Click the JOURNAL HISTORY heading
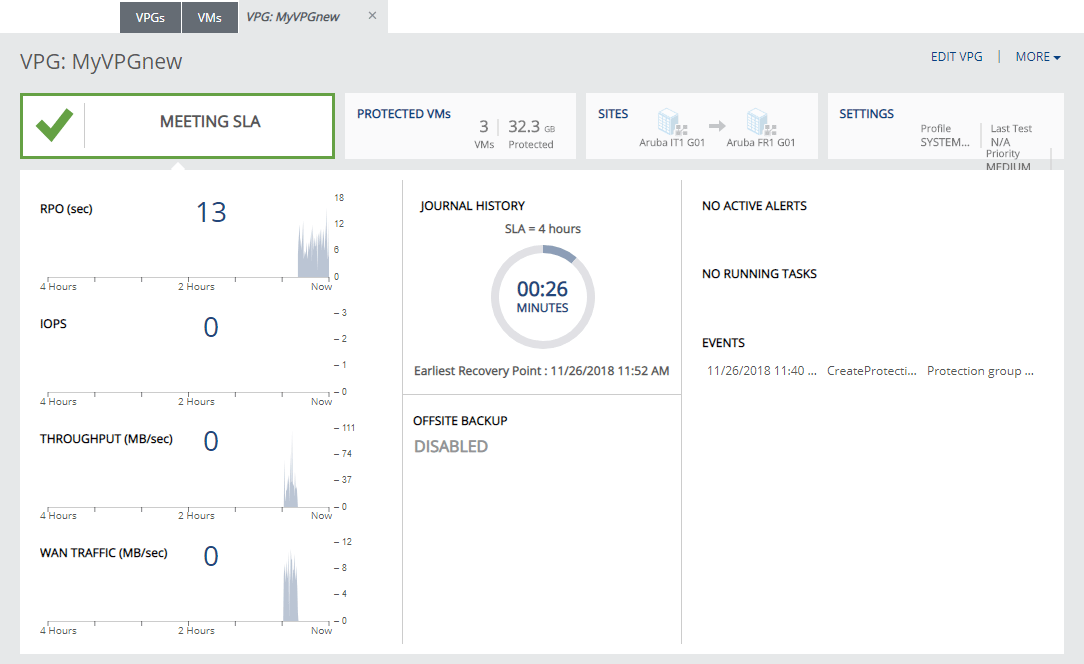The height and width of the screenshot is (664, 1084). tap(472, 206)
